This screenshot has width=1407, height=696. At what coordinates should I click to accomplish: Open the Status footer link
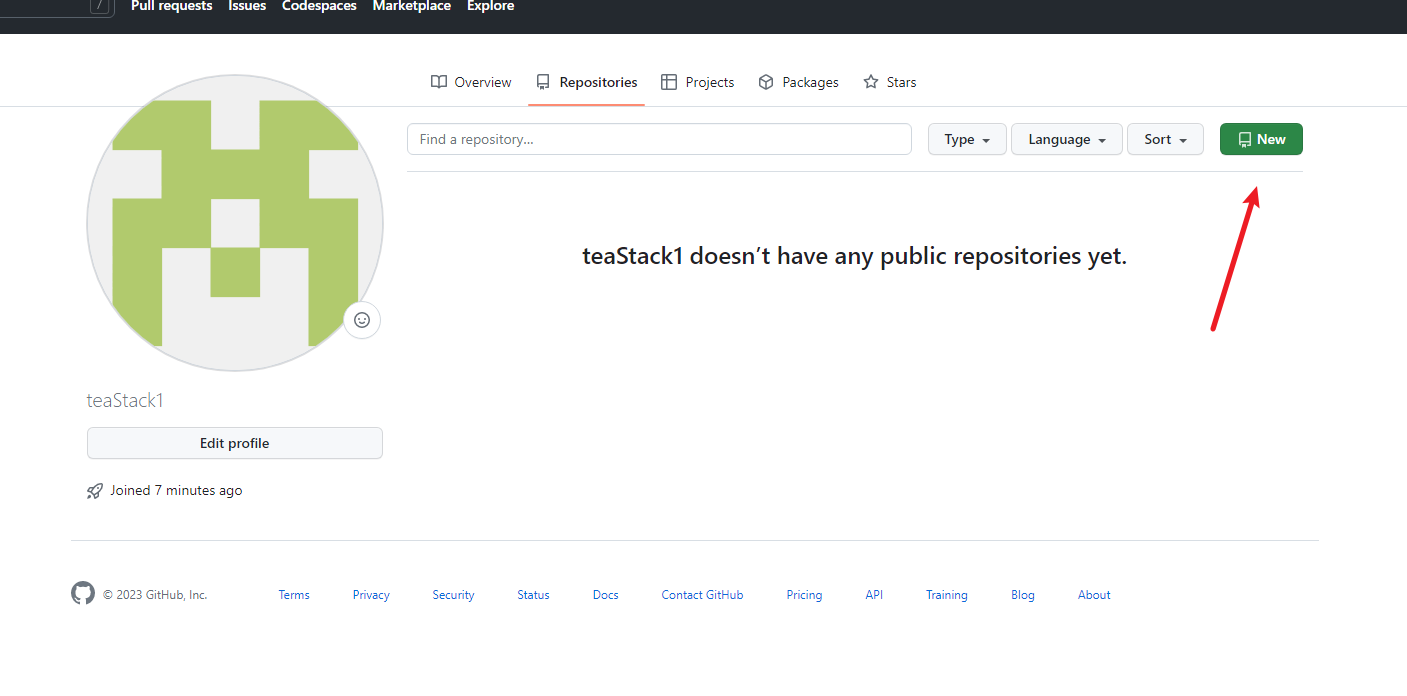(x=533, y=595)
